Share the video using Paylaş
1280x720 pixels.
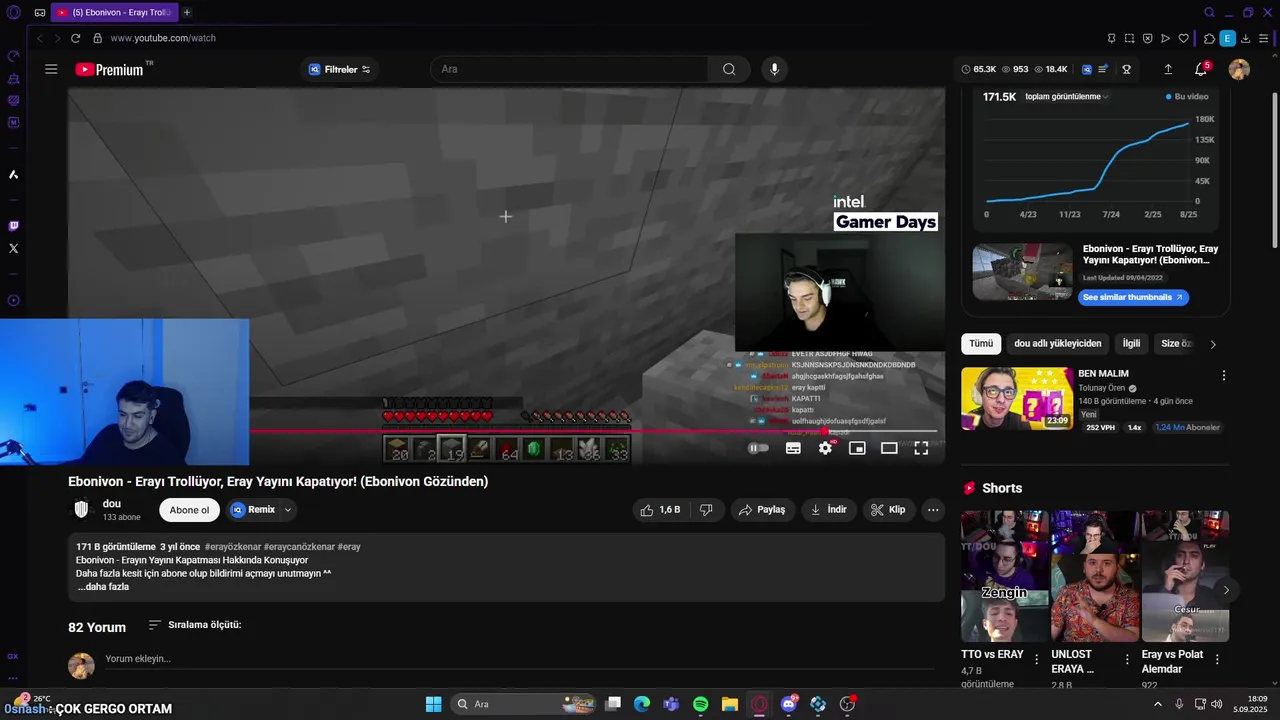[x=762, y=510]
